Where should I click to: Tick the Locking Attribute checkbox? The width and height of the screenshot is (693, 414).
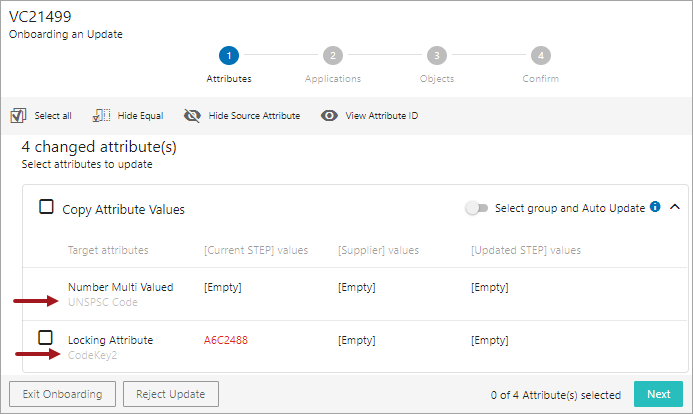click(46, 338)
